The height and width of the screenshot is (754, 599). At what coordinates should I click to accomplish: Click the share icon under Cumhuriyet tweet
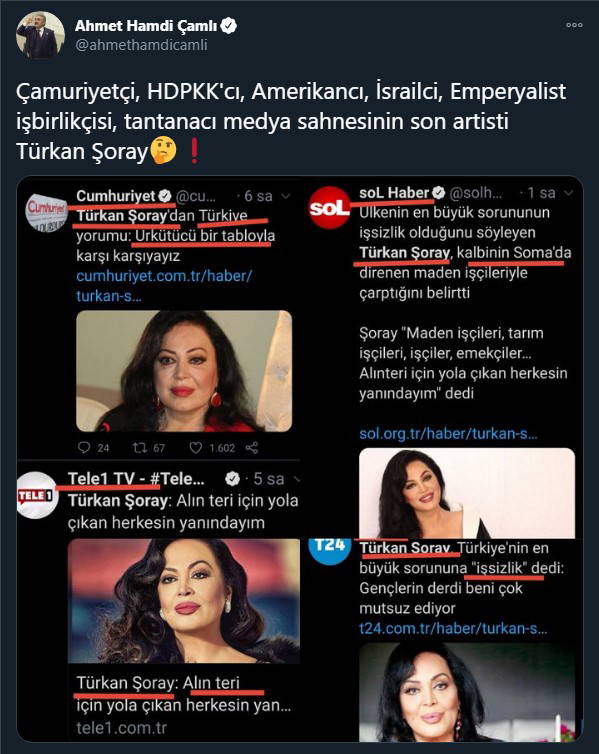[x=252, y=448]
